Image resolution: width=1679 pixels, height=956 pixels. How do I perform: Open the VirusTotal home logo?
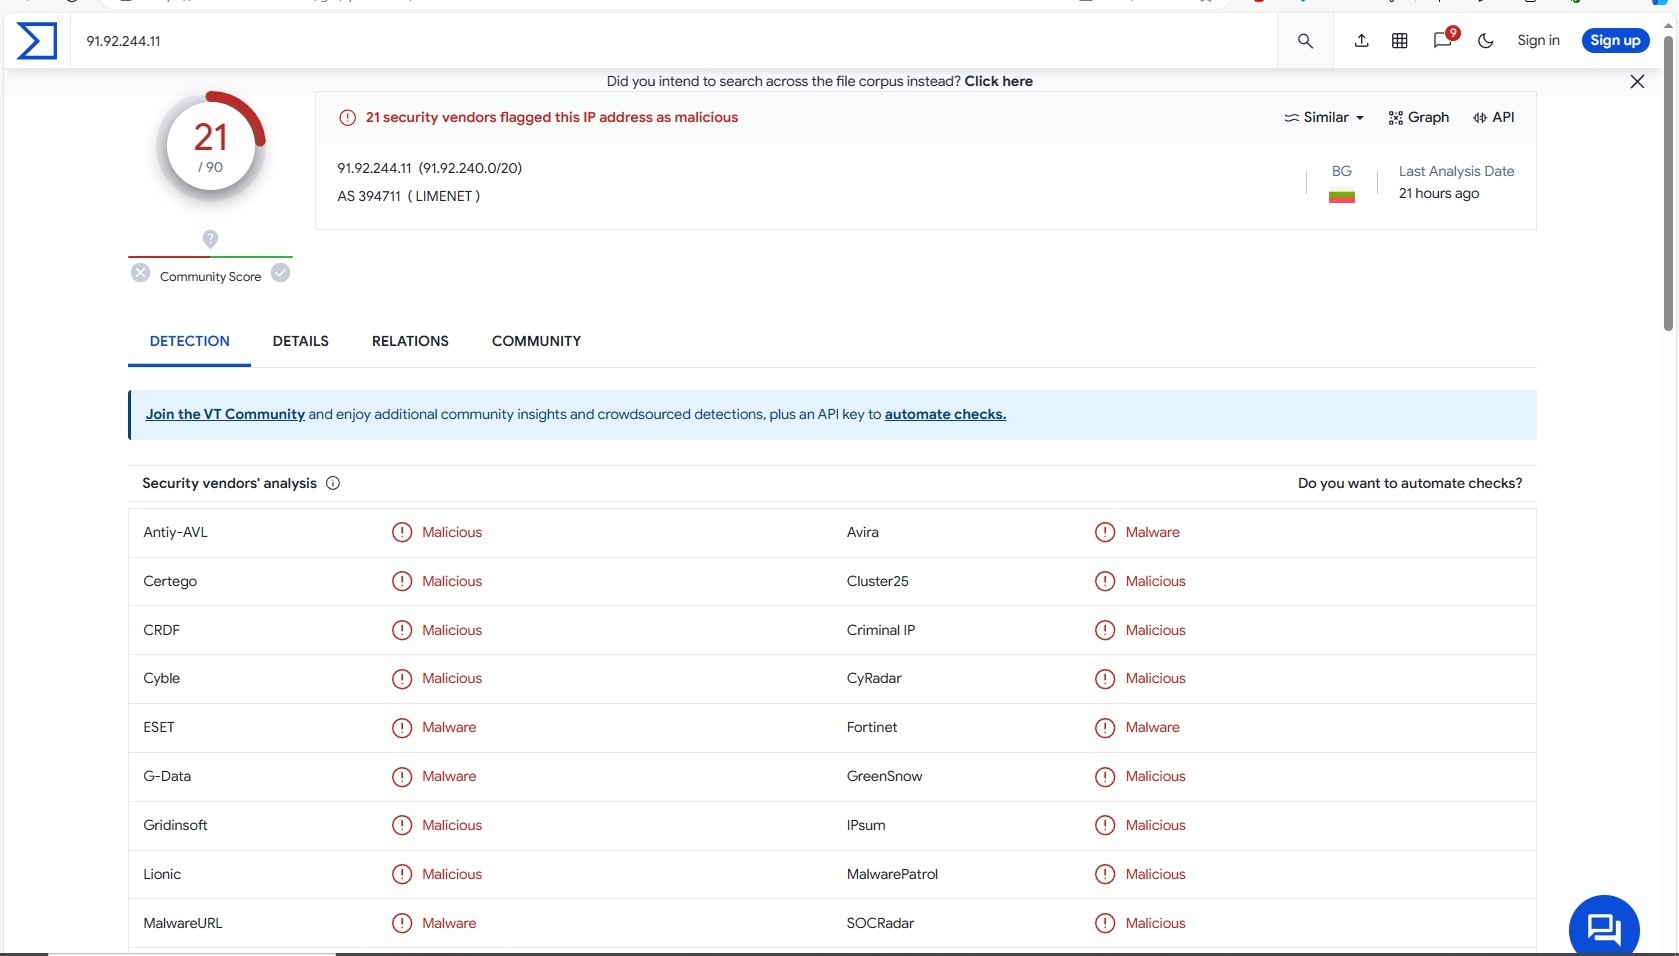(37, 41)
